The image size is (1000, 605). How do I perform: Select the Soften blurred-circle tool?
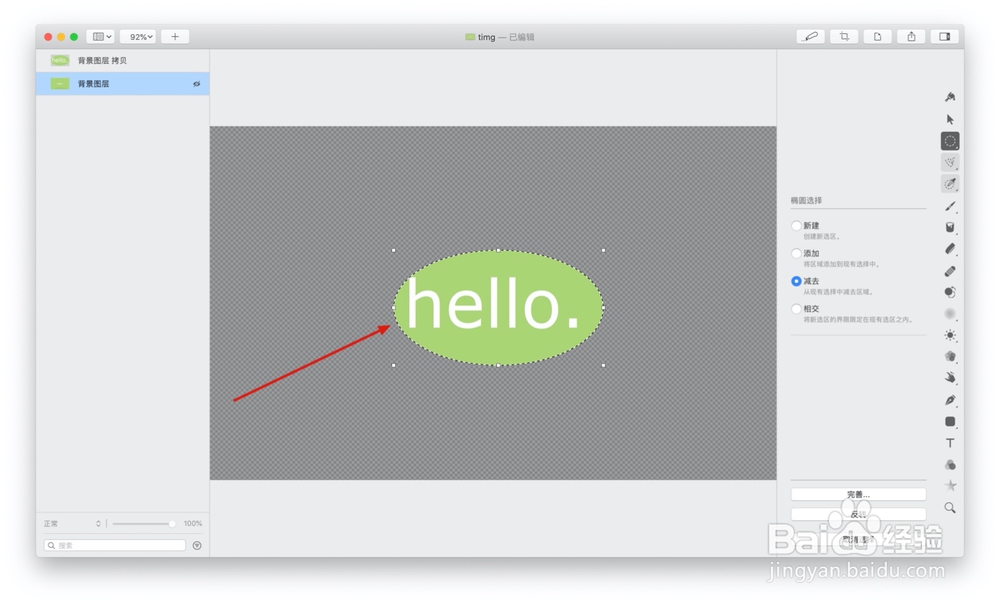point(950,314)
